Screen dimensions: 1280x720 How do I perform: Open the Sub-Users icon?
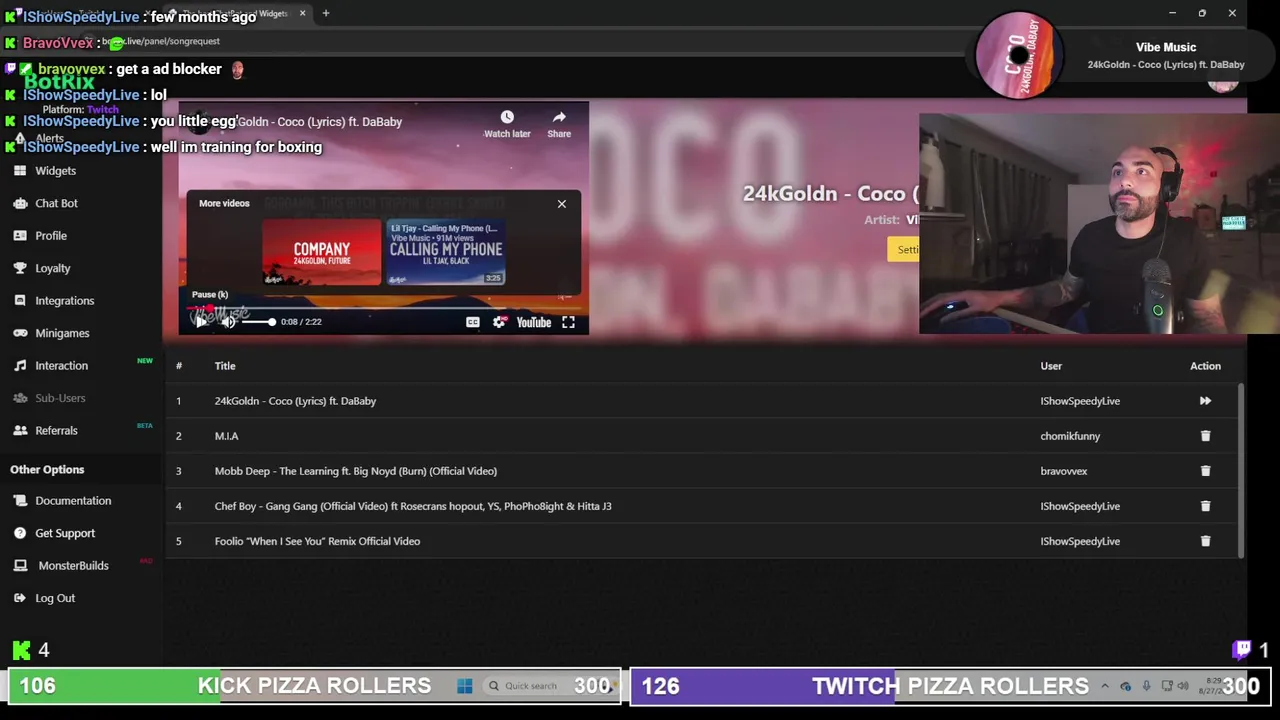[x=20, y=398]
